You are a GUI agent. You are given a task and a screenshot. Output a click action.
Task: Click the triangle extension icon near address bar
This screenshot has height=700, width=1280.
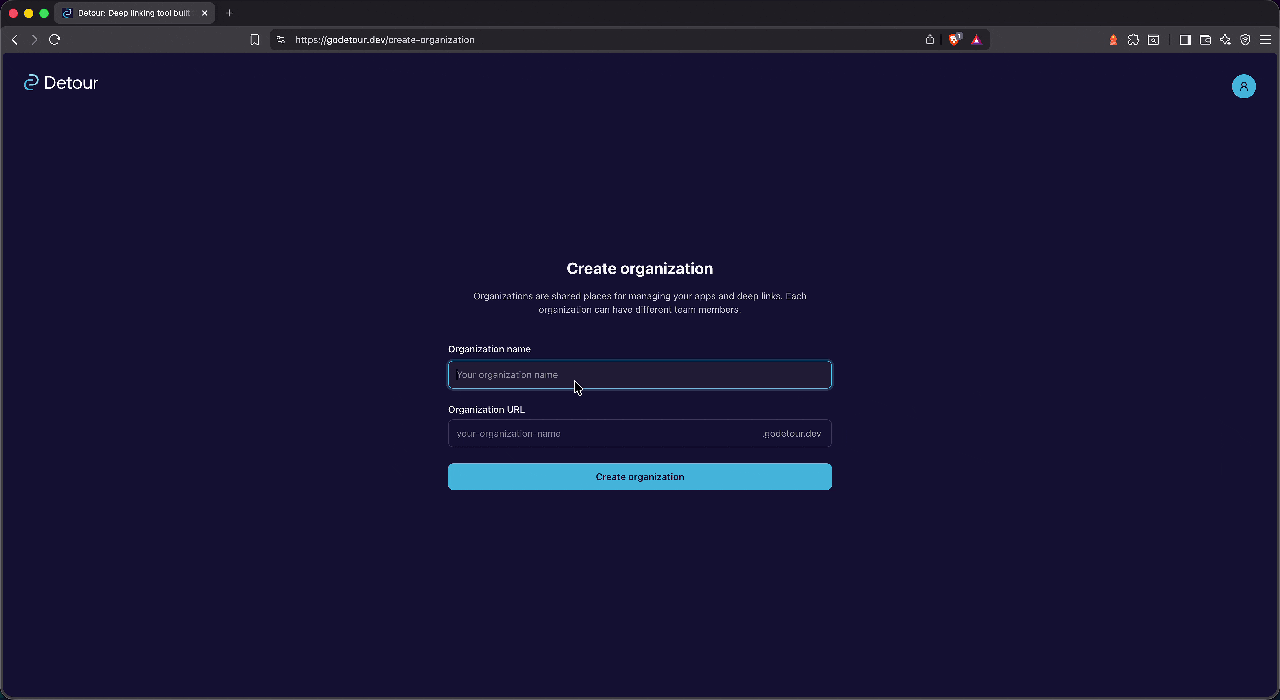pos(977,39)
